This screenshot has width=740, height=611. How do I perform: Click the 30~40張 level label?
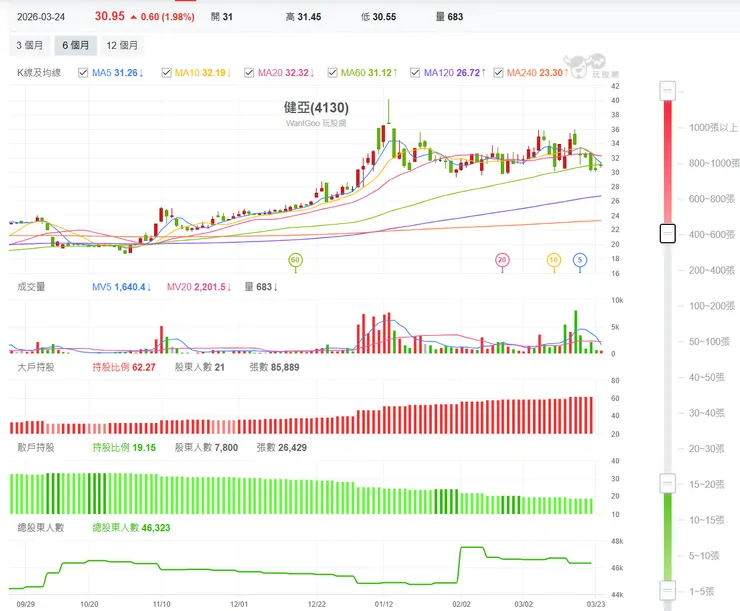(x=706, y=413)
